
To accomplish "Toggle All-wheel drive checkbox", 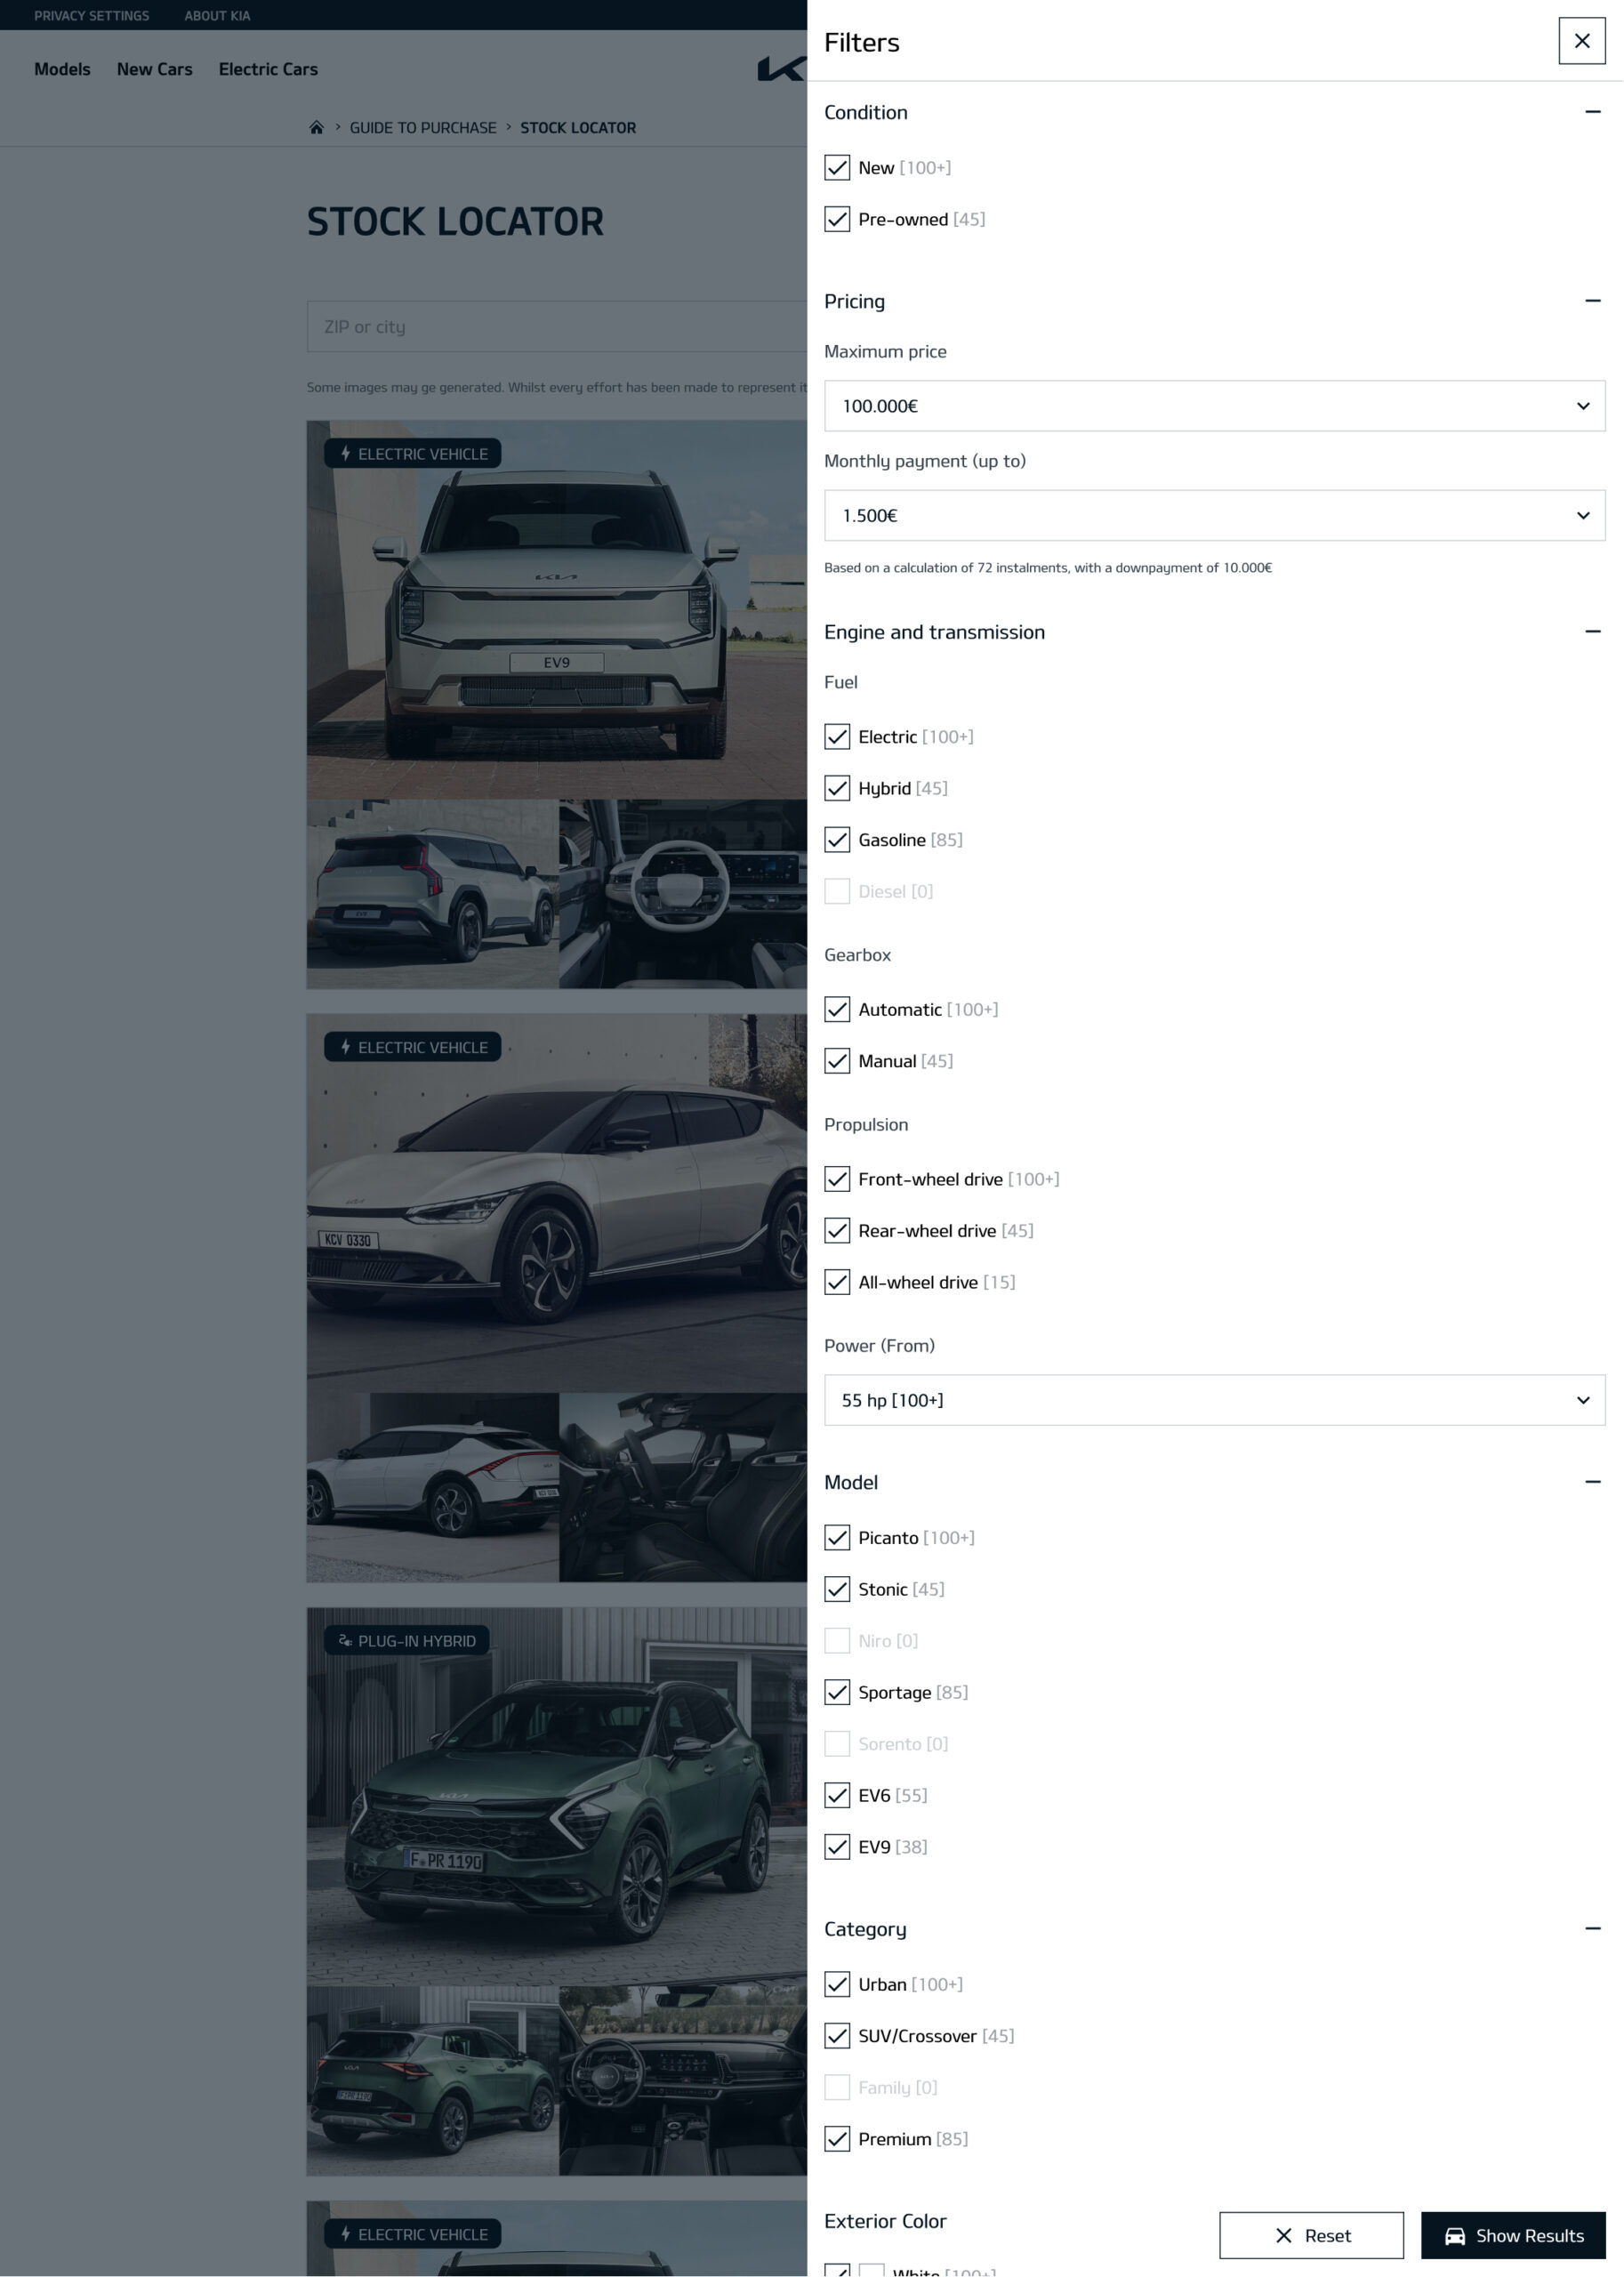I will tap(837, 1282).
